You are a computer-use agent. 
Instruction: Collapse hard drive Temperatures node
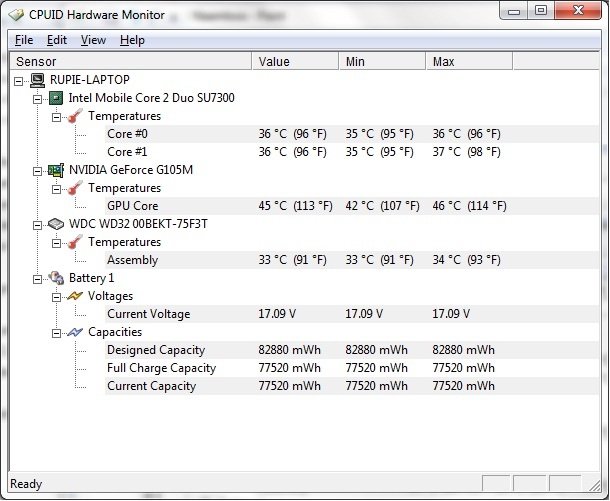pos(56,243)
